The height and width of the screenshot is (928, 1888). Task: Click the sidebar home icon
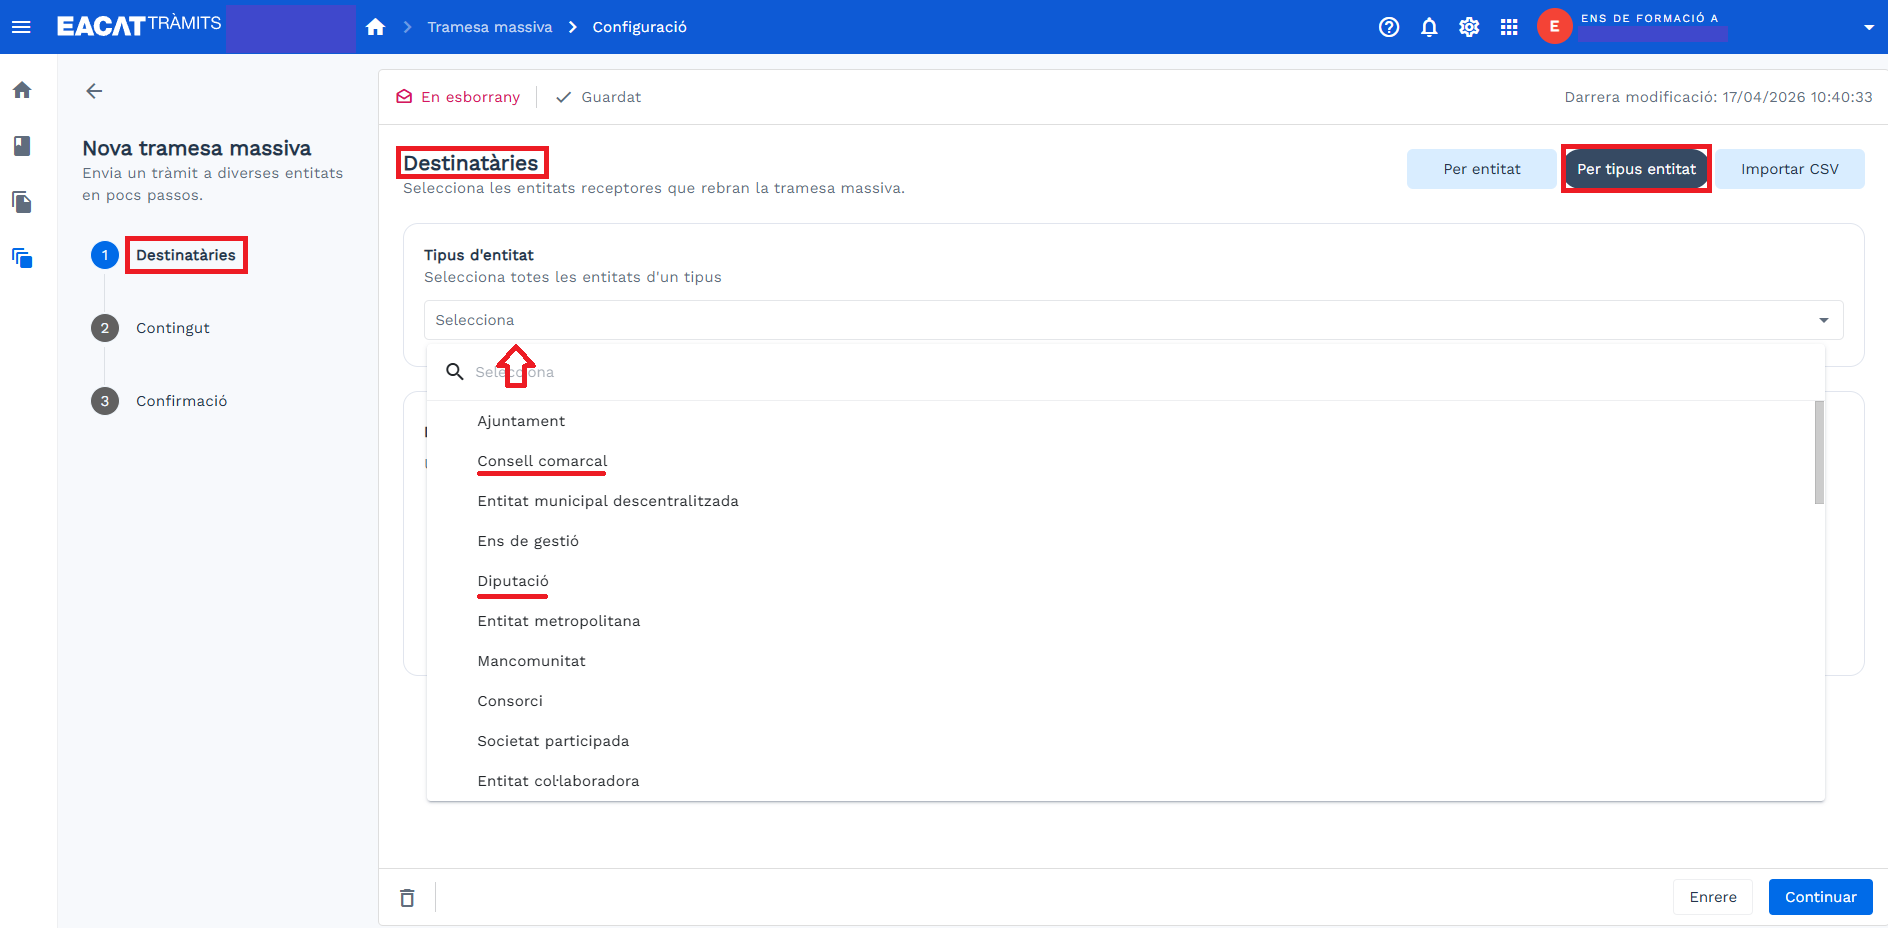22,90
